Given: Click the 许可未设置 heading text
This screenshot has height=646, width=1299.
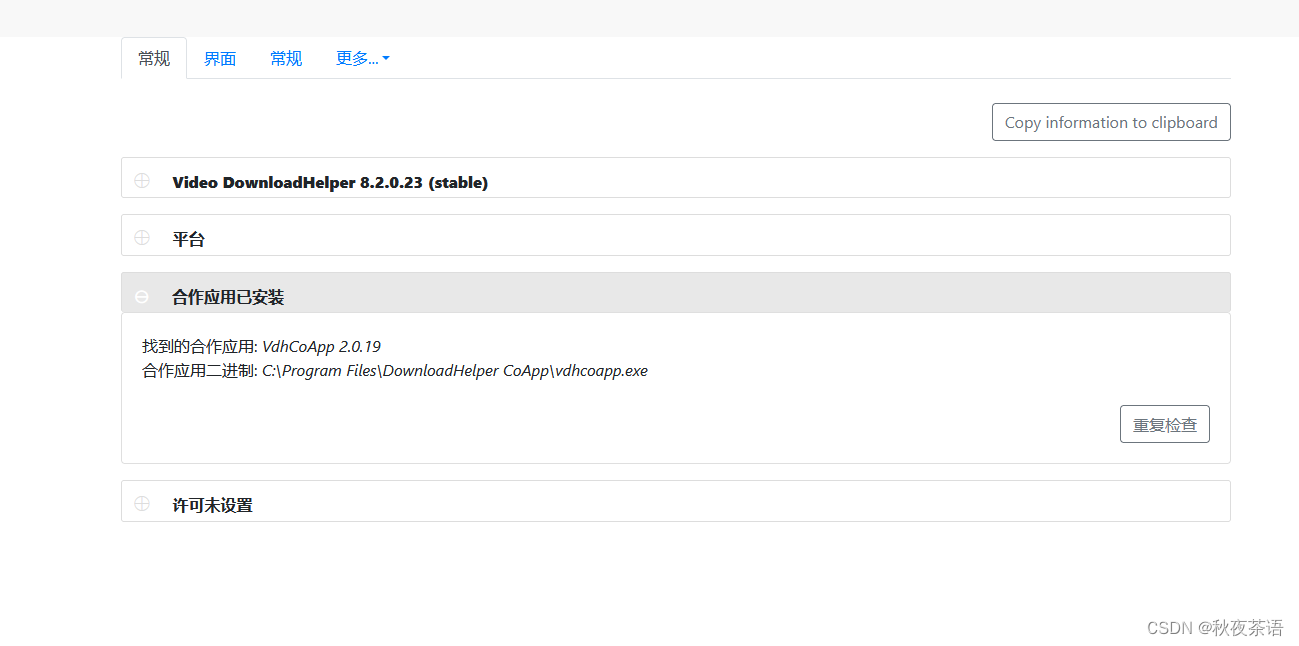Looking at the screenshot, I should pos(212,505).
